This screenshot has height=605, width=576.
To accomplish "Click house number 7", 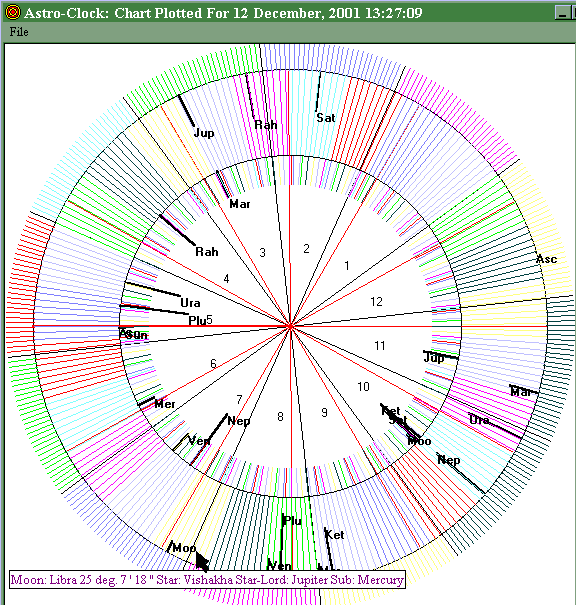I will tap(239, 399).
